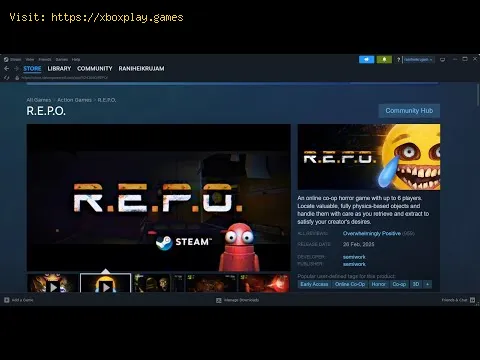The width and height of the screenshot is (480, 360).
Task: Click the Co-op tag
Action: [399, 284]
